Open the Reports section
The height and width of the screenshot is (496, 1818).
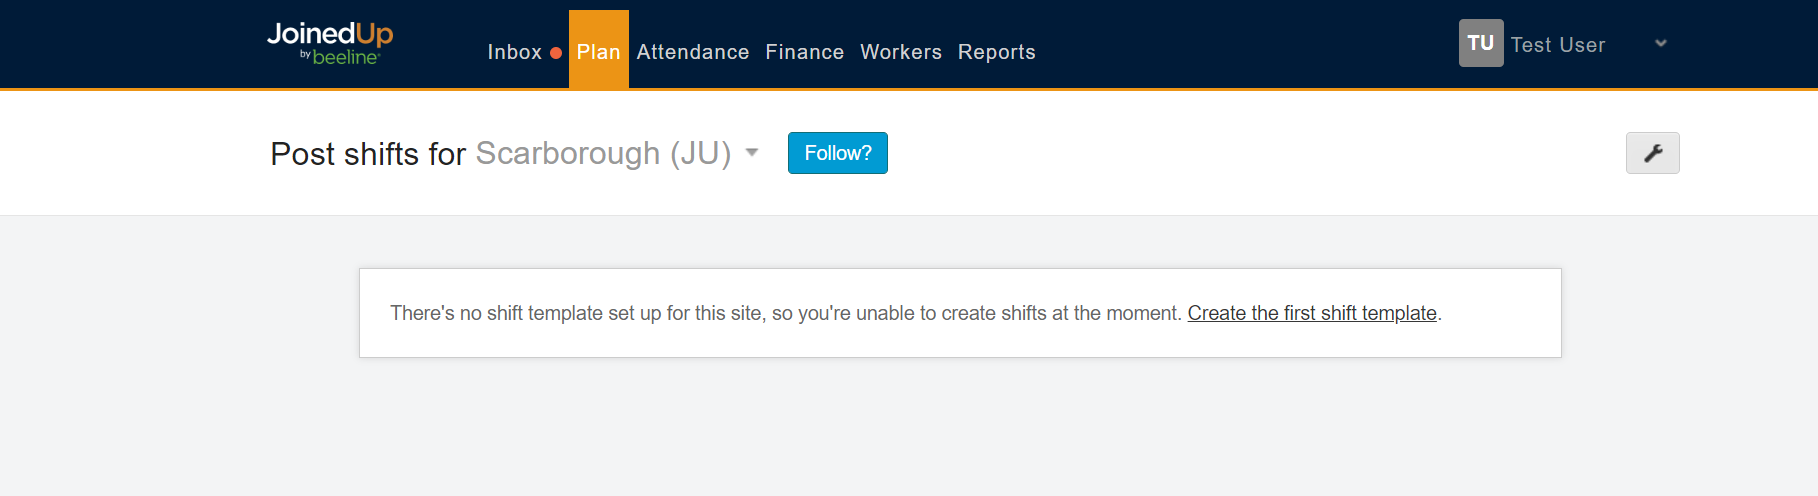pyautogui.click(x=996, y=52)
